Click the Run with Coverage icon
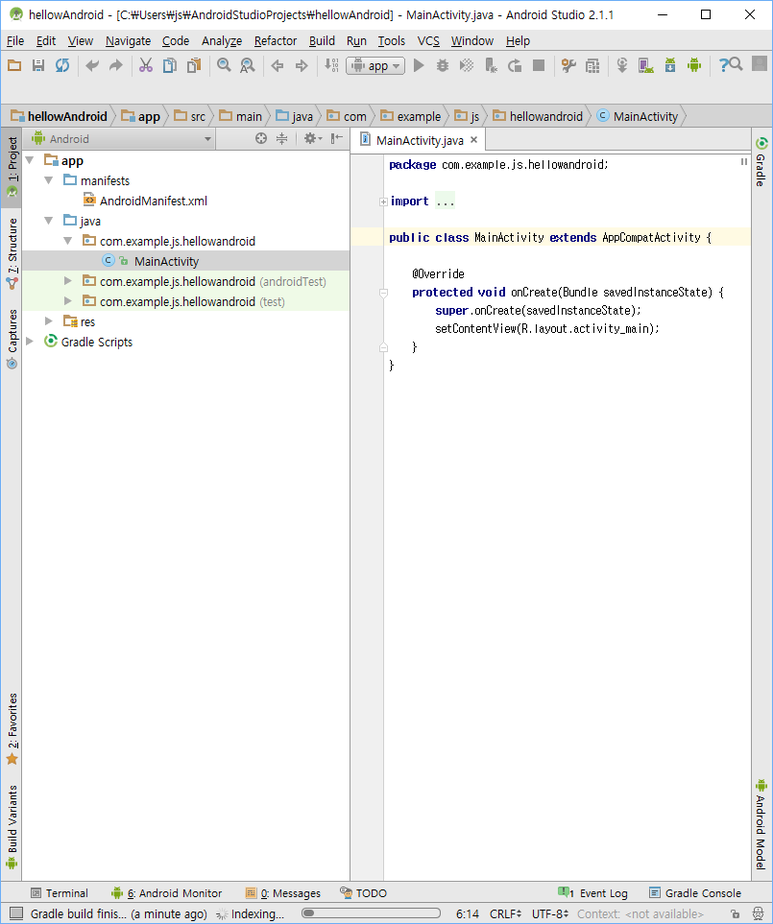This screenshot has width=773, height=924. click(x=467, y=65)
